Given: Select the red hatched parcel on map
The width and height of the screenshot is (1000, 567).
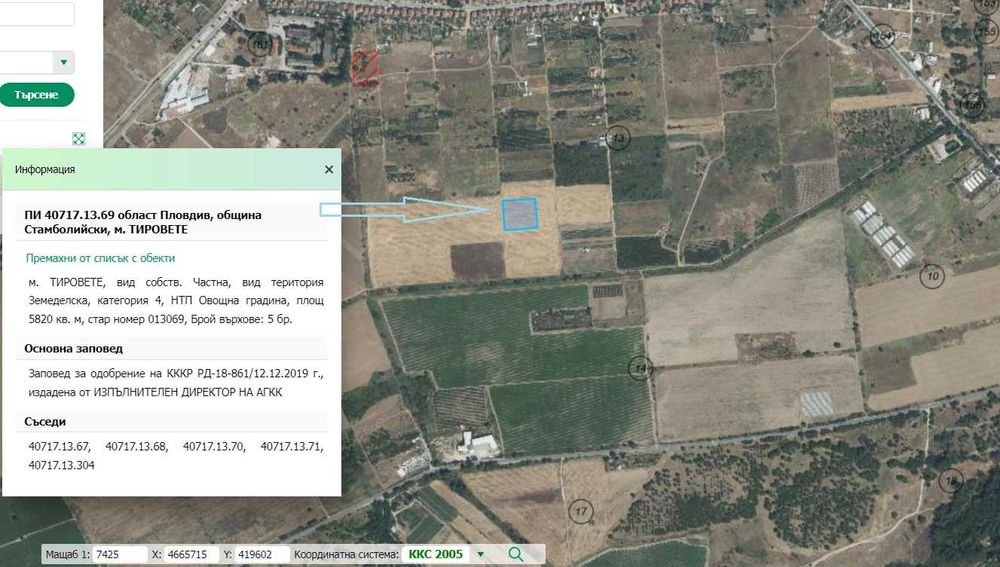Looking at the screenshot, I should [x=365, y=68].
